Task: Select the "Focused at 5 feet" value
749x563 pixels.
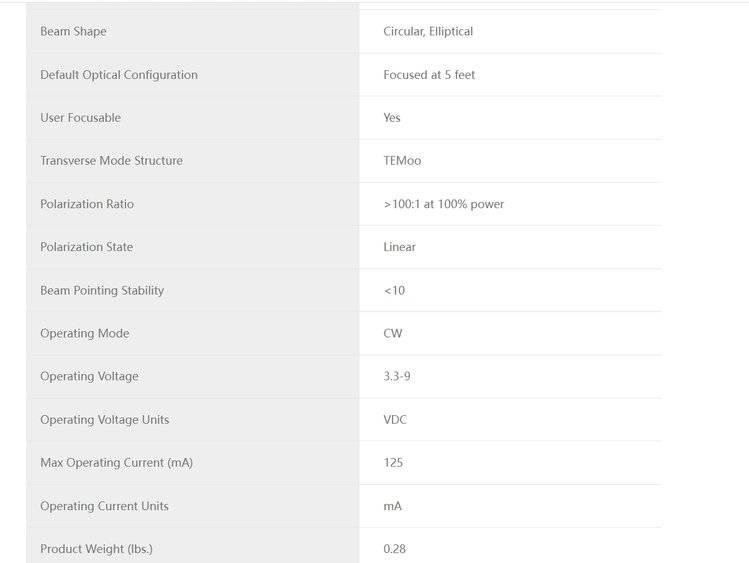Action: (x=429, y=75)
